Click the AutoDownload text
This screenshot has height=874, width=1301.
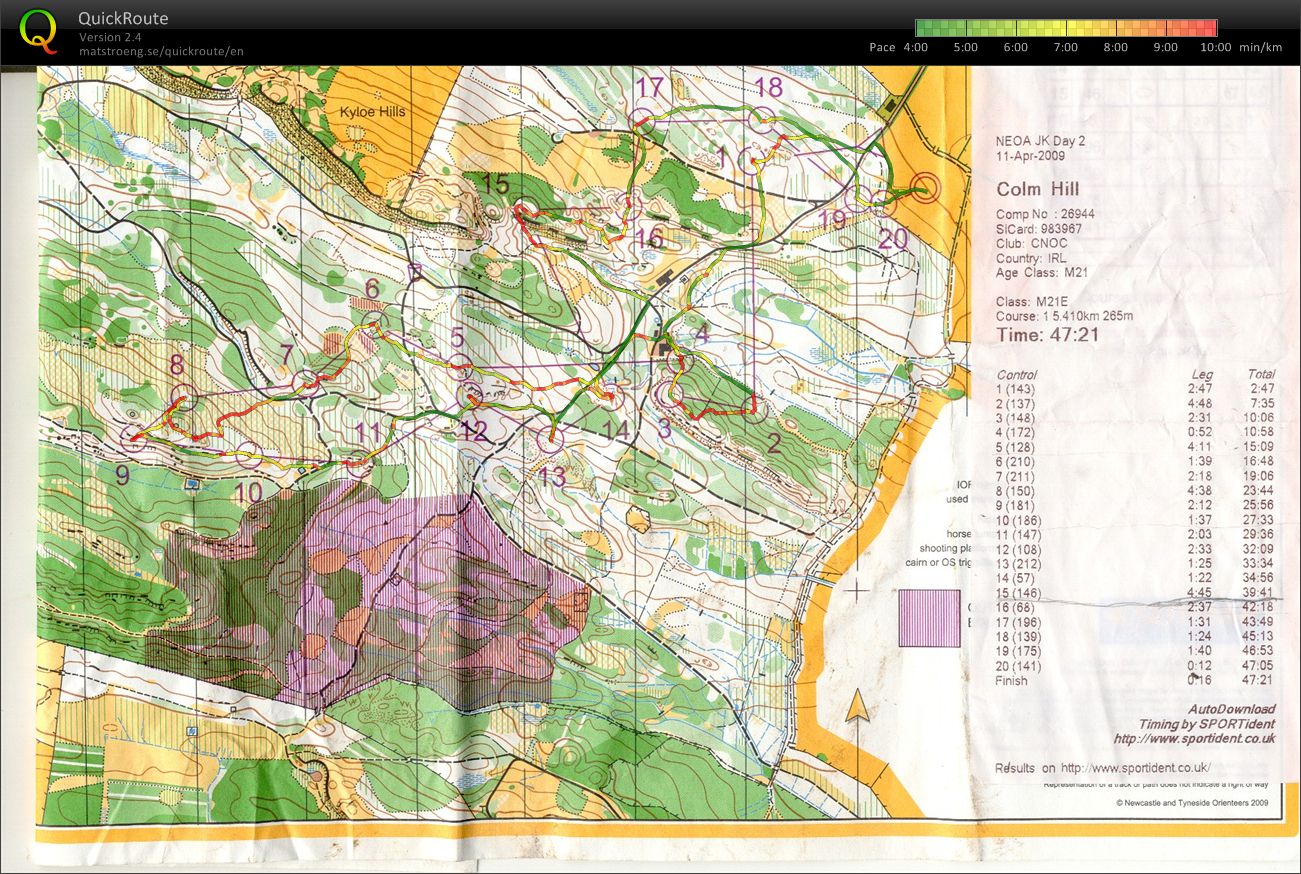[1231, 709]
